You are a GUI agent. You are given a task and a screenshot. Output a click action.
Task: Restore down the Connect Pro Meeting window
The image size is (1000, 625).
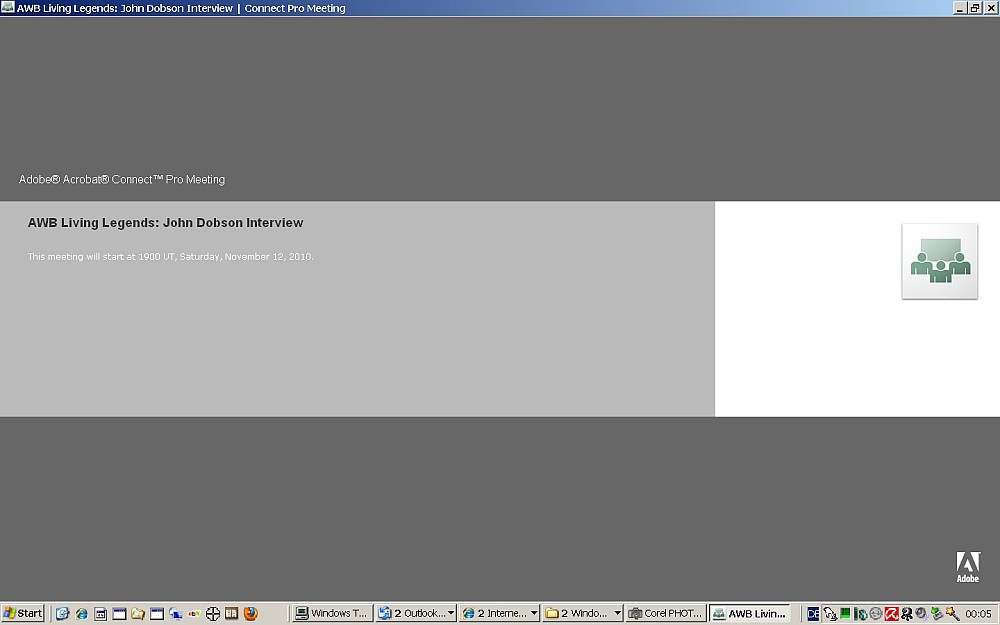tap(975, 8)
